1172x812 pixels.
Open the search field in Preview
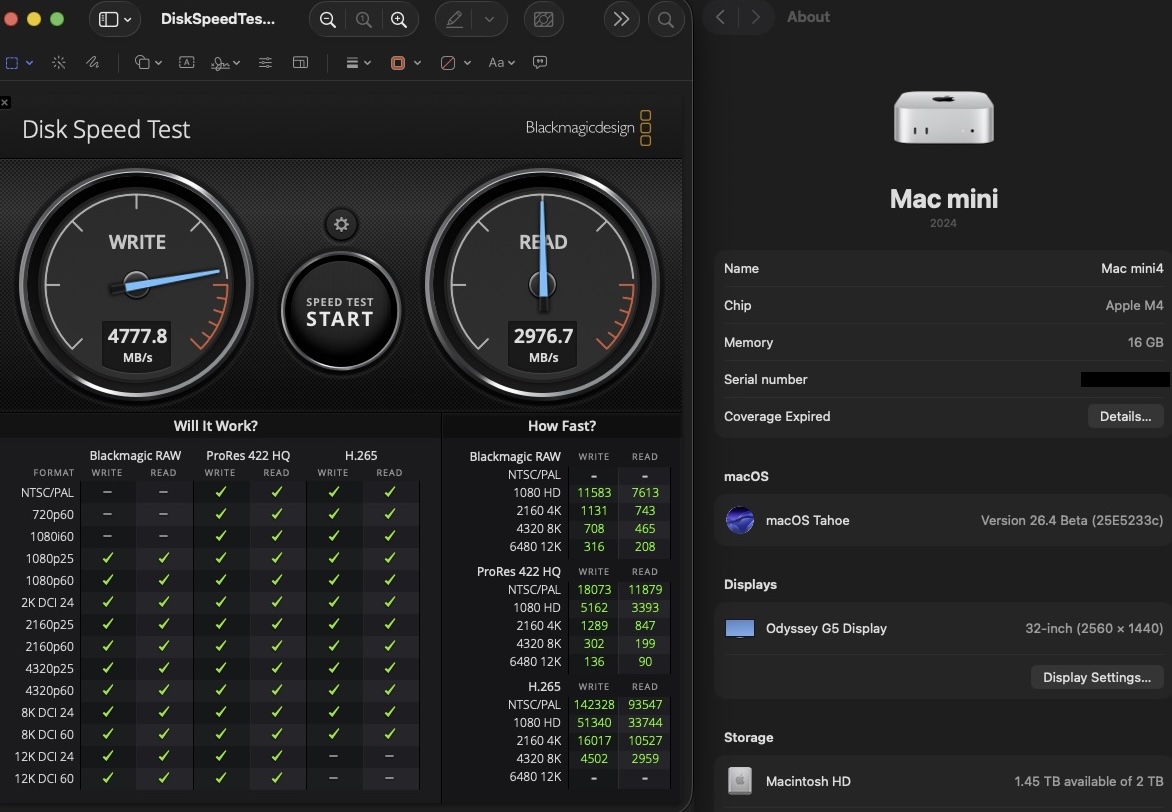665,19
